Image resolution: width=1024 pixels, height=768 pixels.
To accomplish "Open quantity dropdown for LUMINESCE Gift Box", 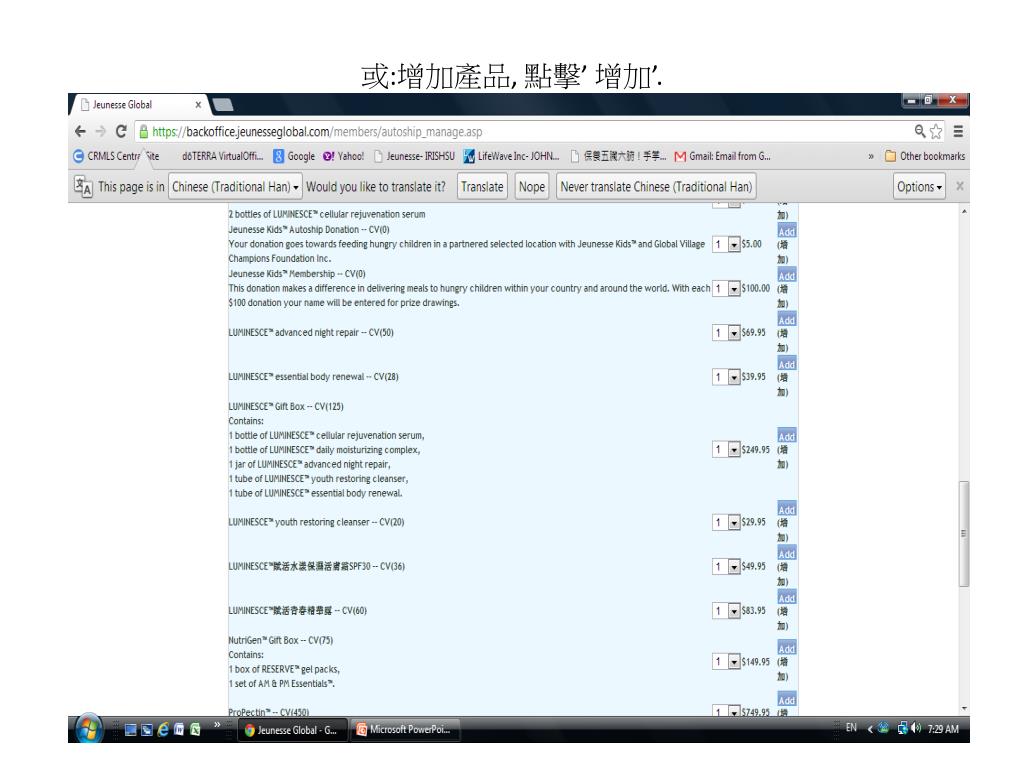I will click(x=726, y=450).
